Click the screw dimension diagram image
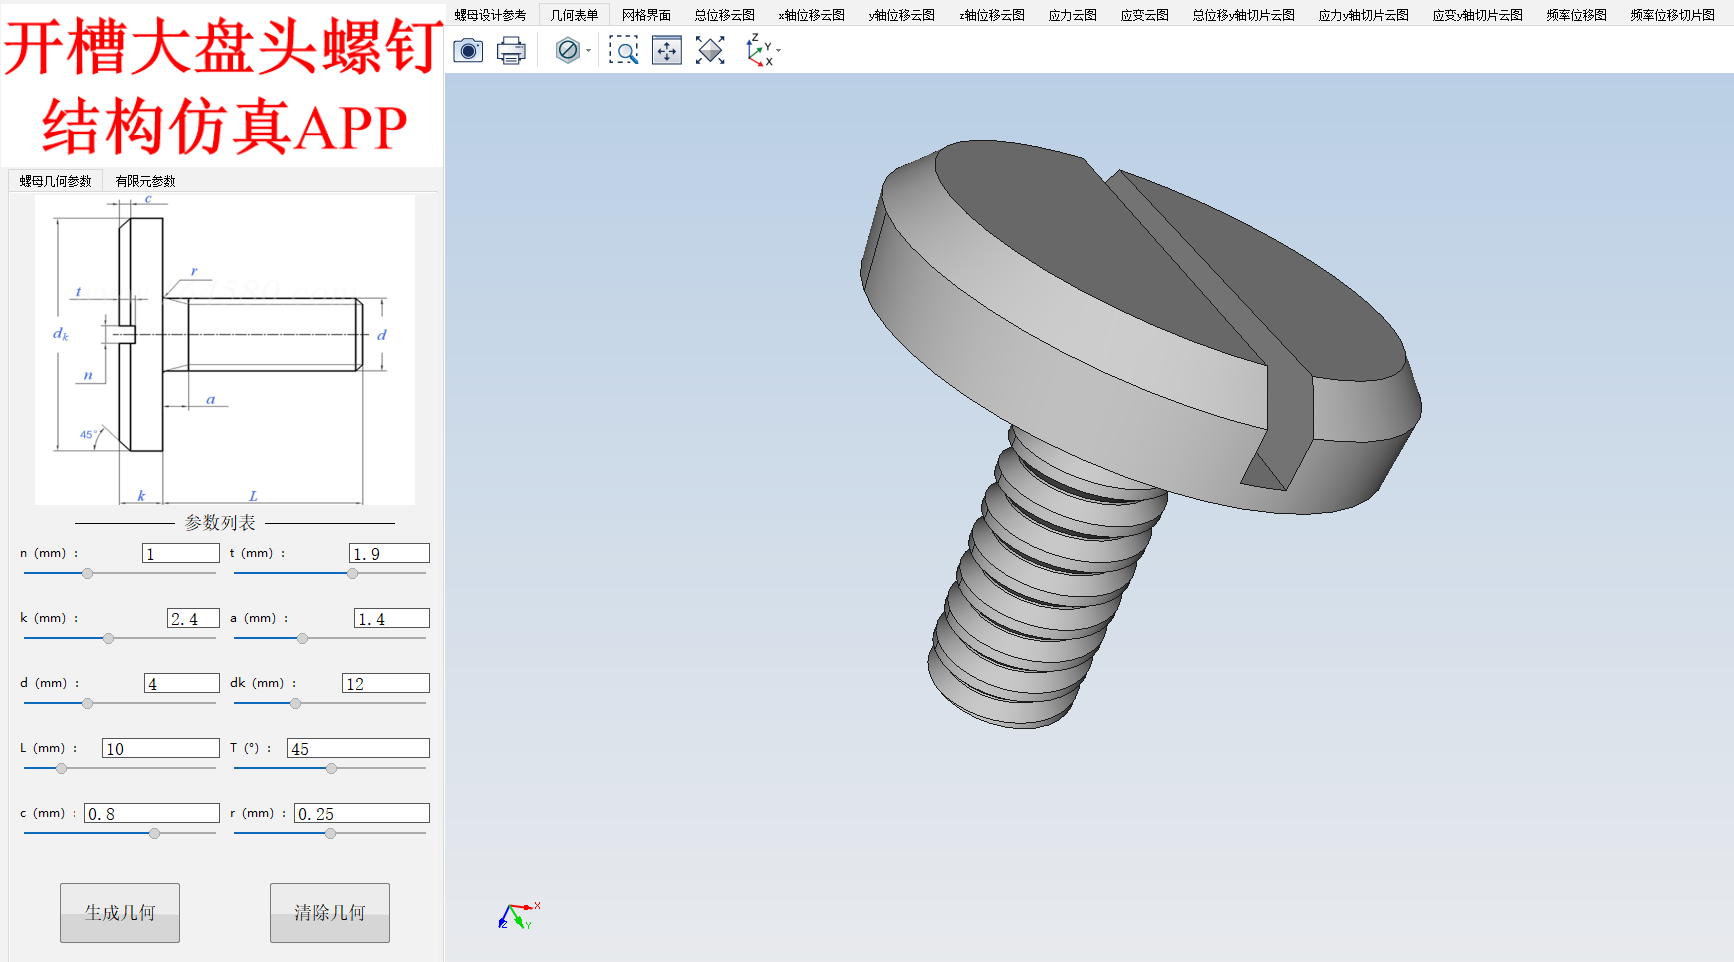The image size is (1734, 962). (225, 350)
